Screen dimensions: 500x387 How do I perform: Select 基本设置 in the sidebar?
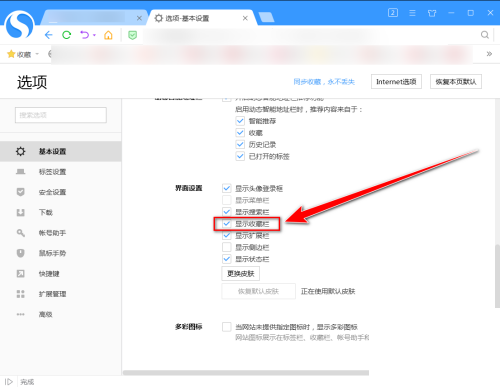click(x=61, y=151)
